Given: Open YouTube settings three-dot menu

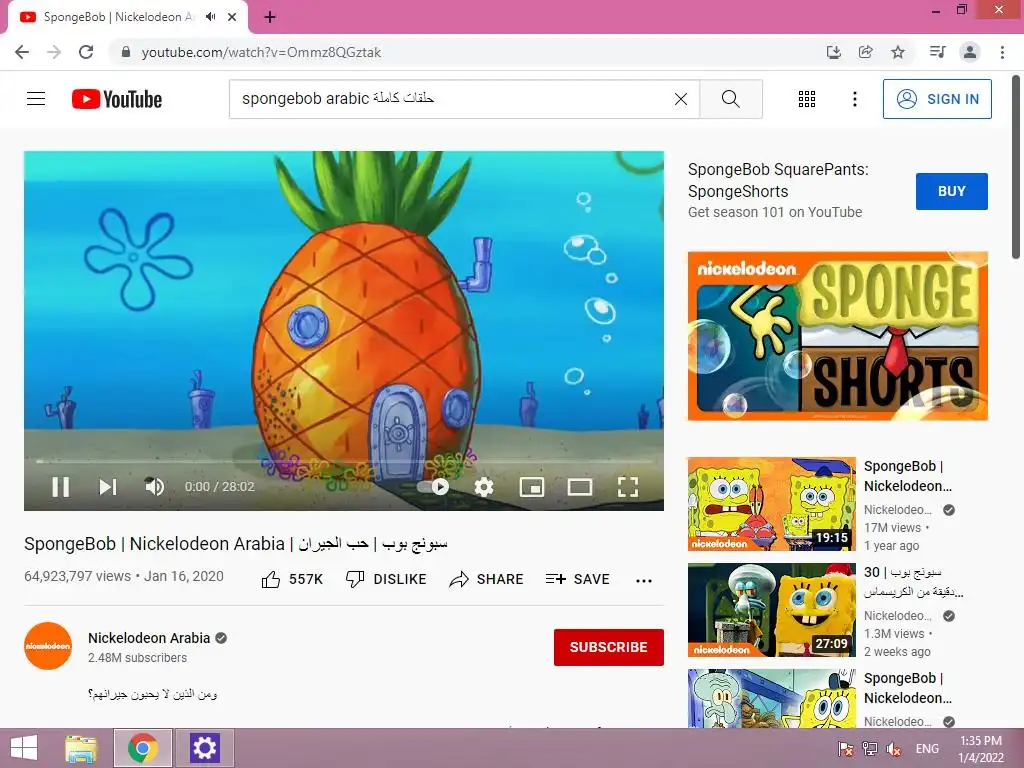Looking at the screenshot, I should tap(854, 99).
